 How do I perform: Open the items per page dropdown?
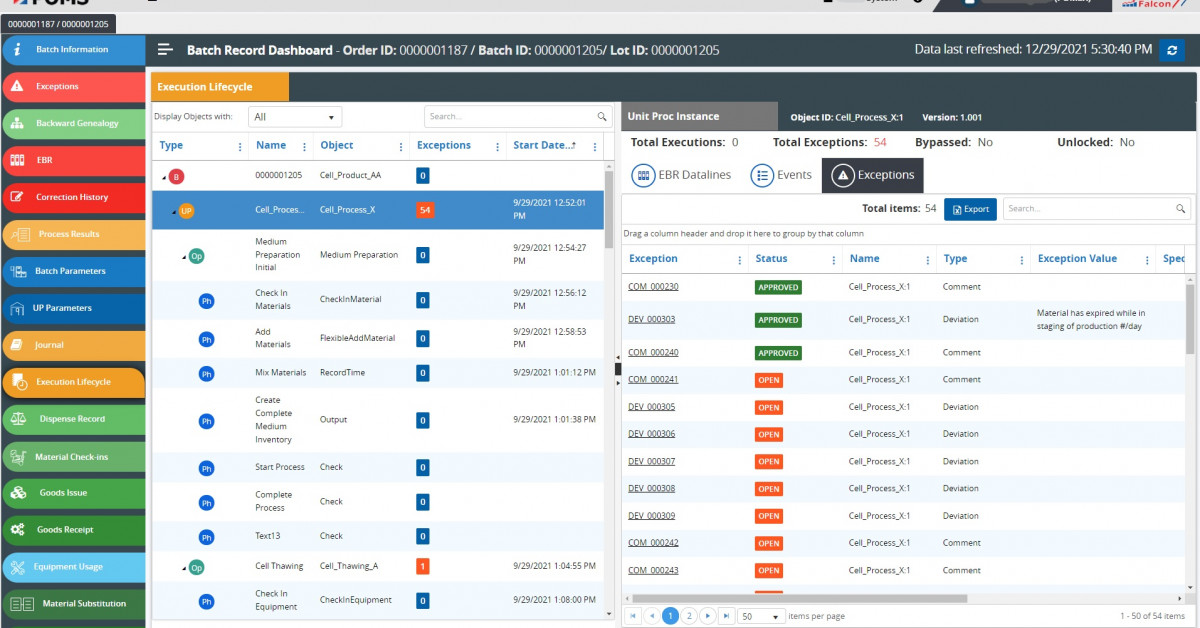click(760, 616)
